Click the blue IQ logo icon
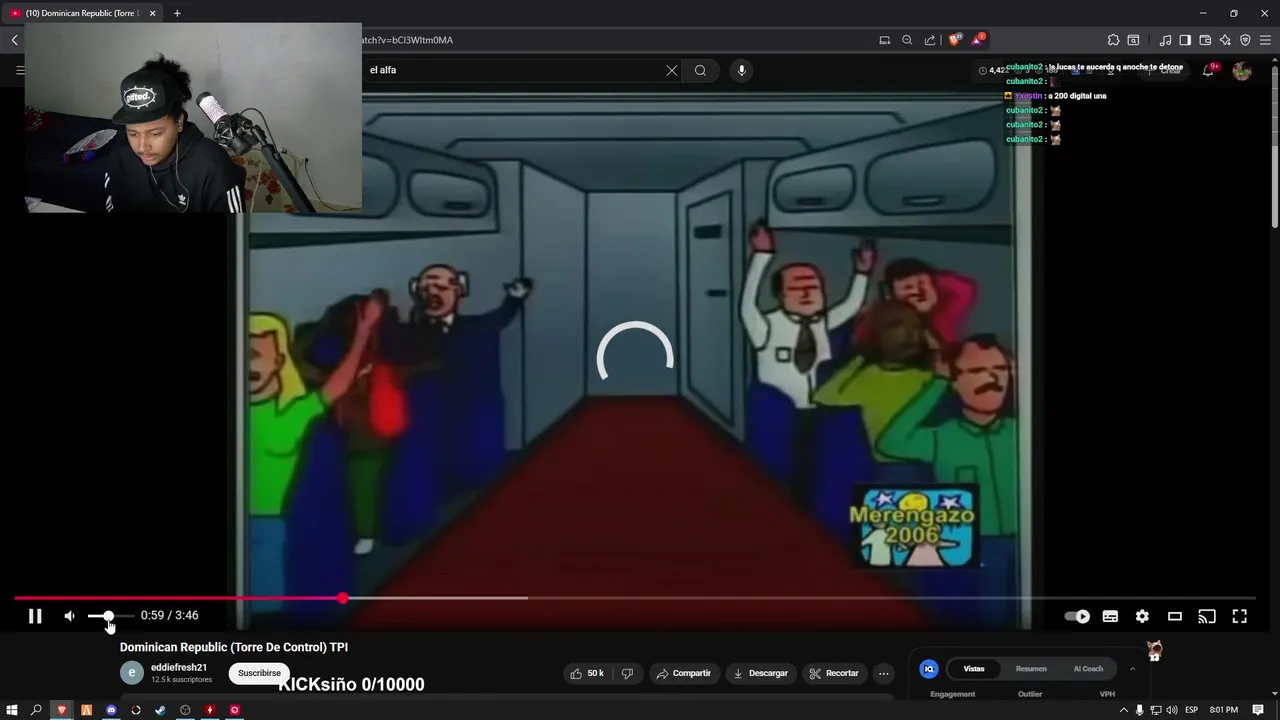Viewport: 1280px width, 720px height. (x=929, y=669)
